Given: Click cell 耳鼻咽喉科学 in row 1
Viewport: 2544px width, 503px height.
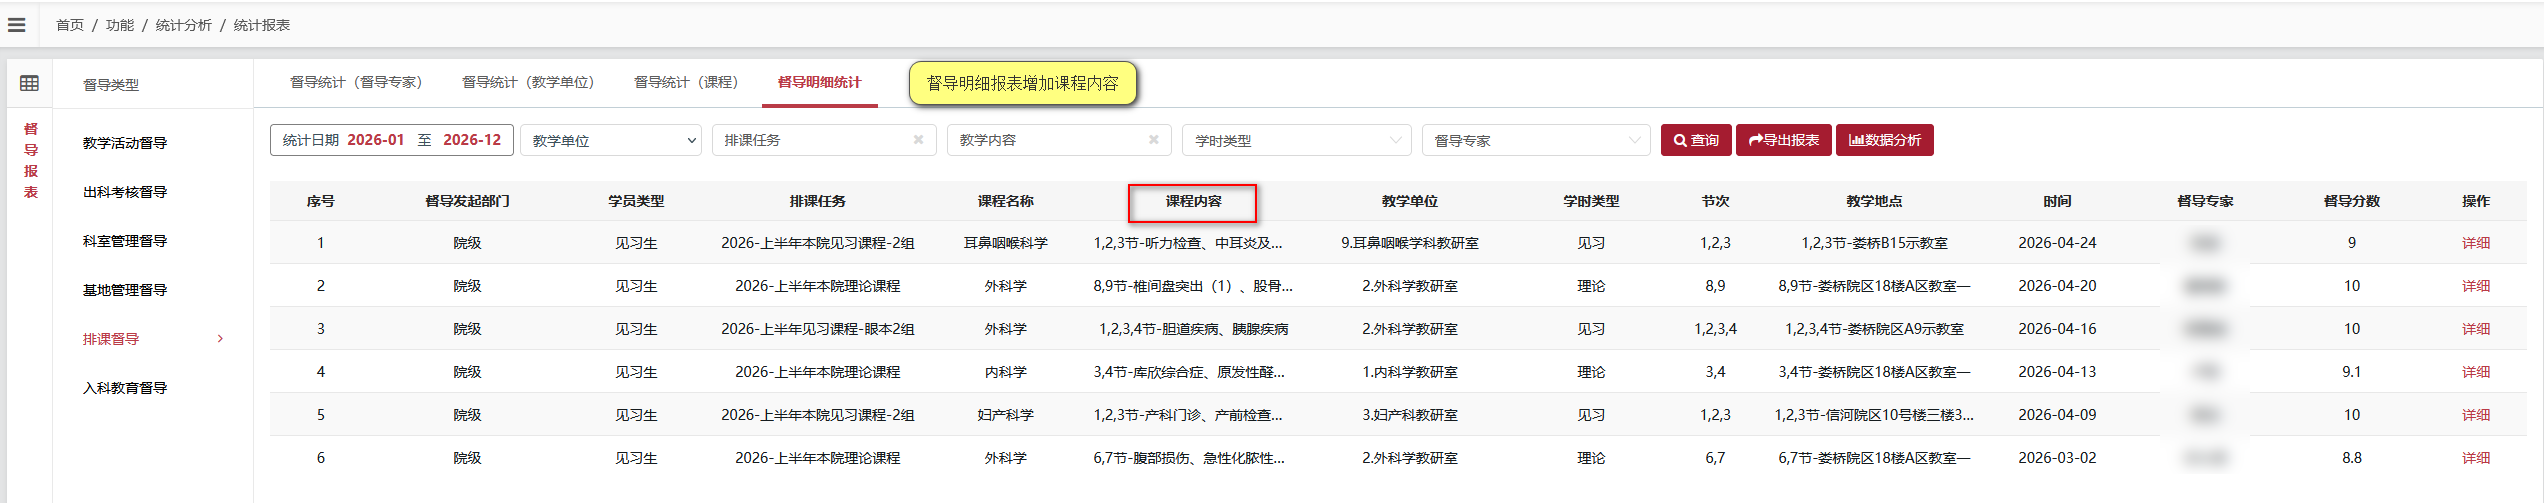Looking at the screenshot, I should tap(1006, 243).
